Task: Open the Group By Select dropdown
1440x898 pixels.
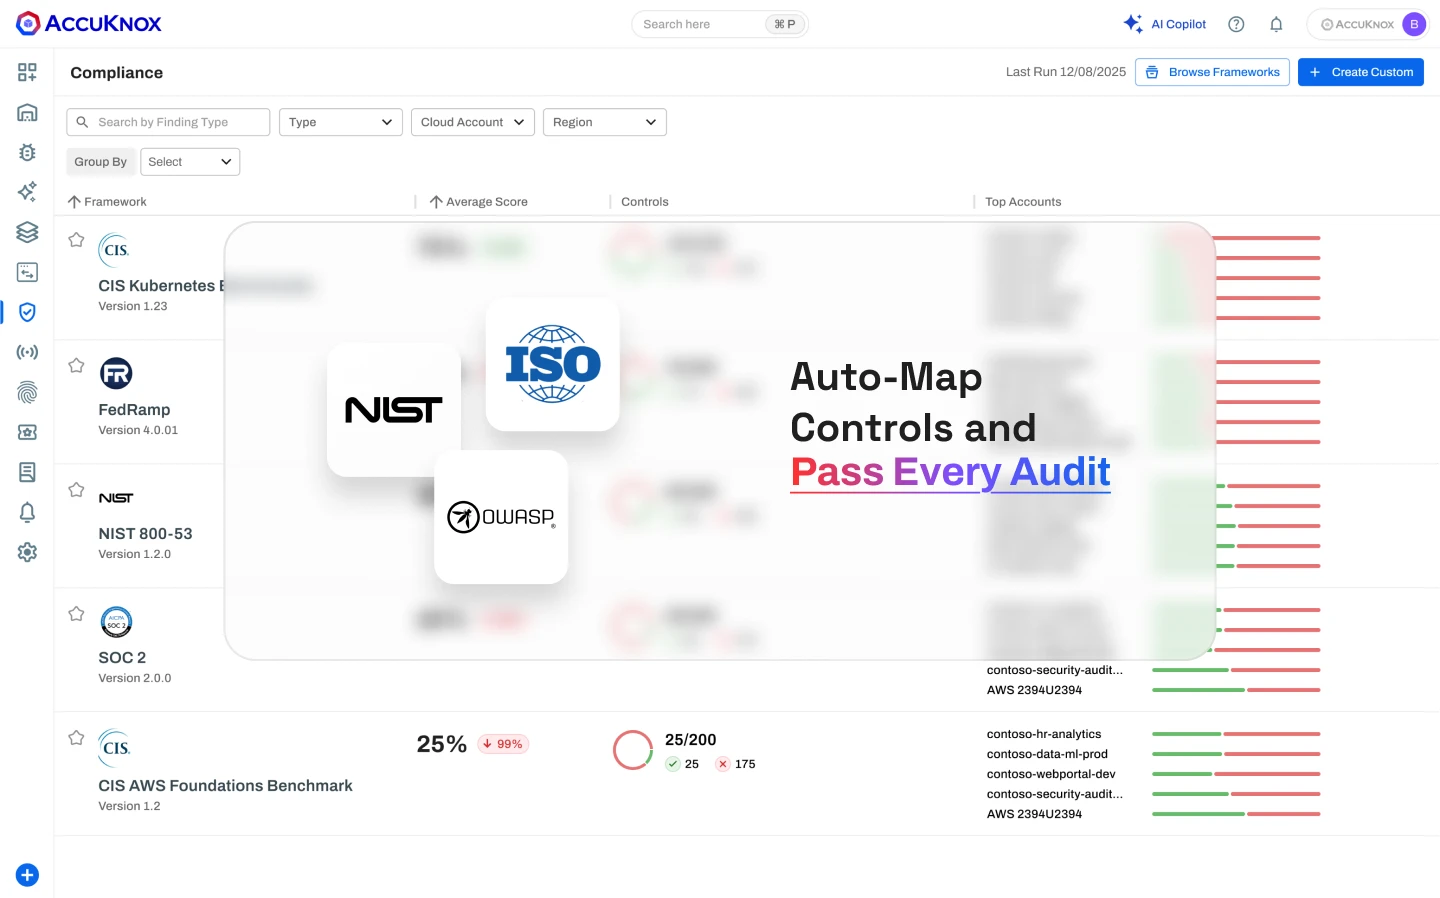Action: coord(190,162)
